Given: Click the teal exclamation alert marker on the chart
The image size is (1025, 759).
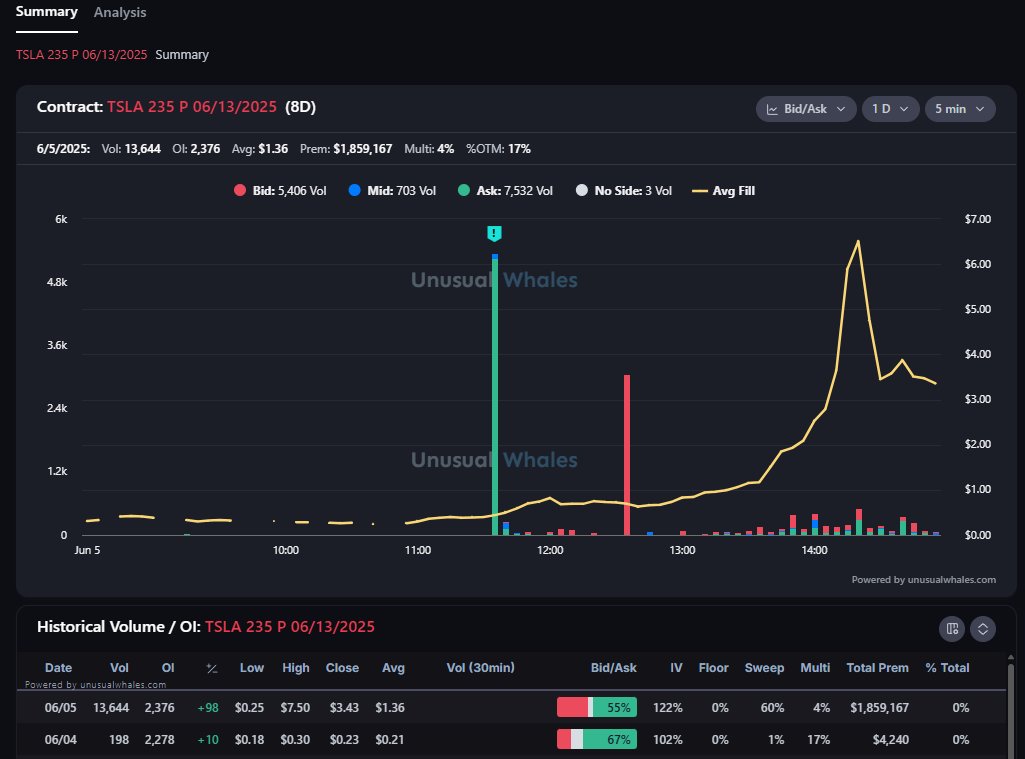Looking at the screenshot, I should tap(494, 233).
